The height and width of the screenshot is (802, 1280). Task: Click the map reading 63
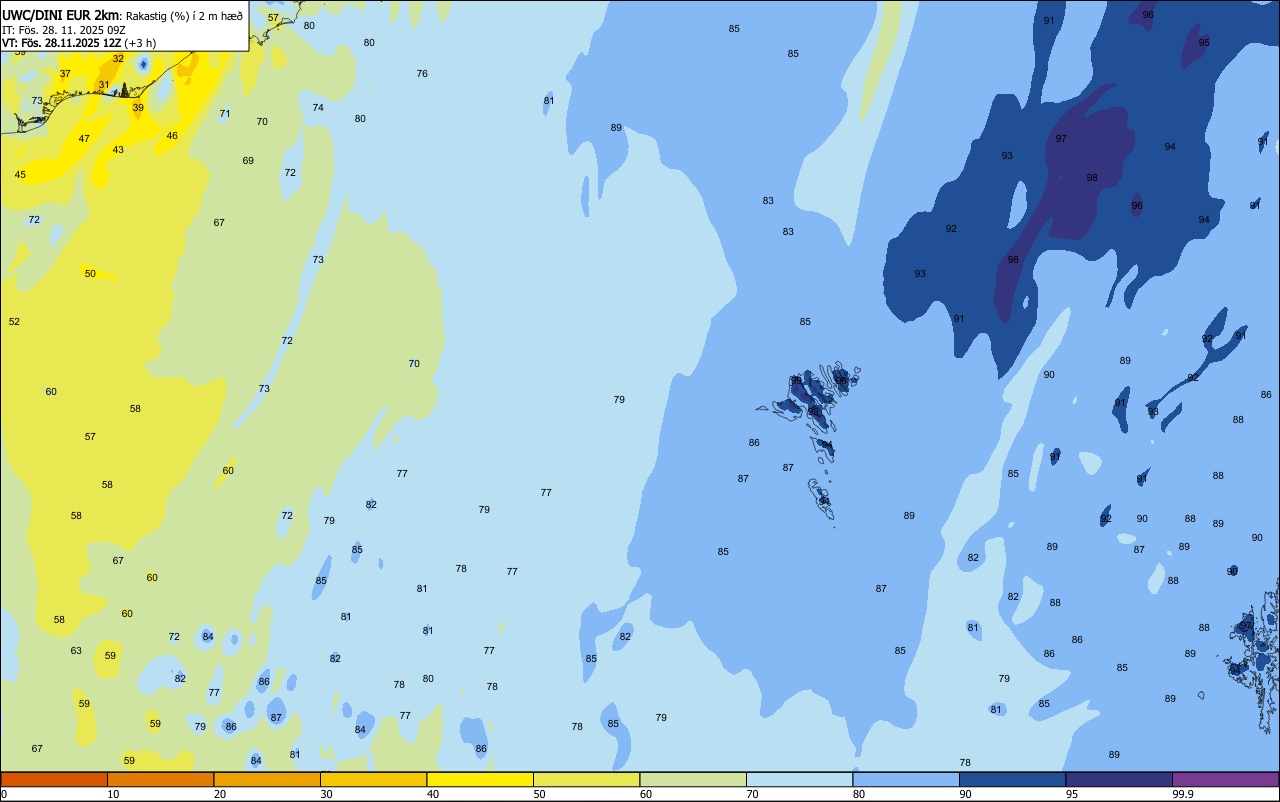[76, 651]
